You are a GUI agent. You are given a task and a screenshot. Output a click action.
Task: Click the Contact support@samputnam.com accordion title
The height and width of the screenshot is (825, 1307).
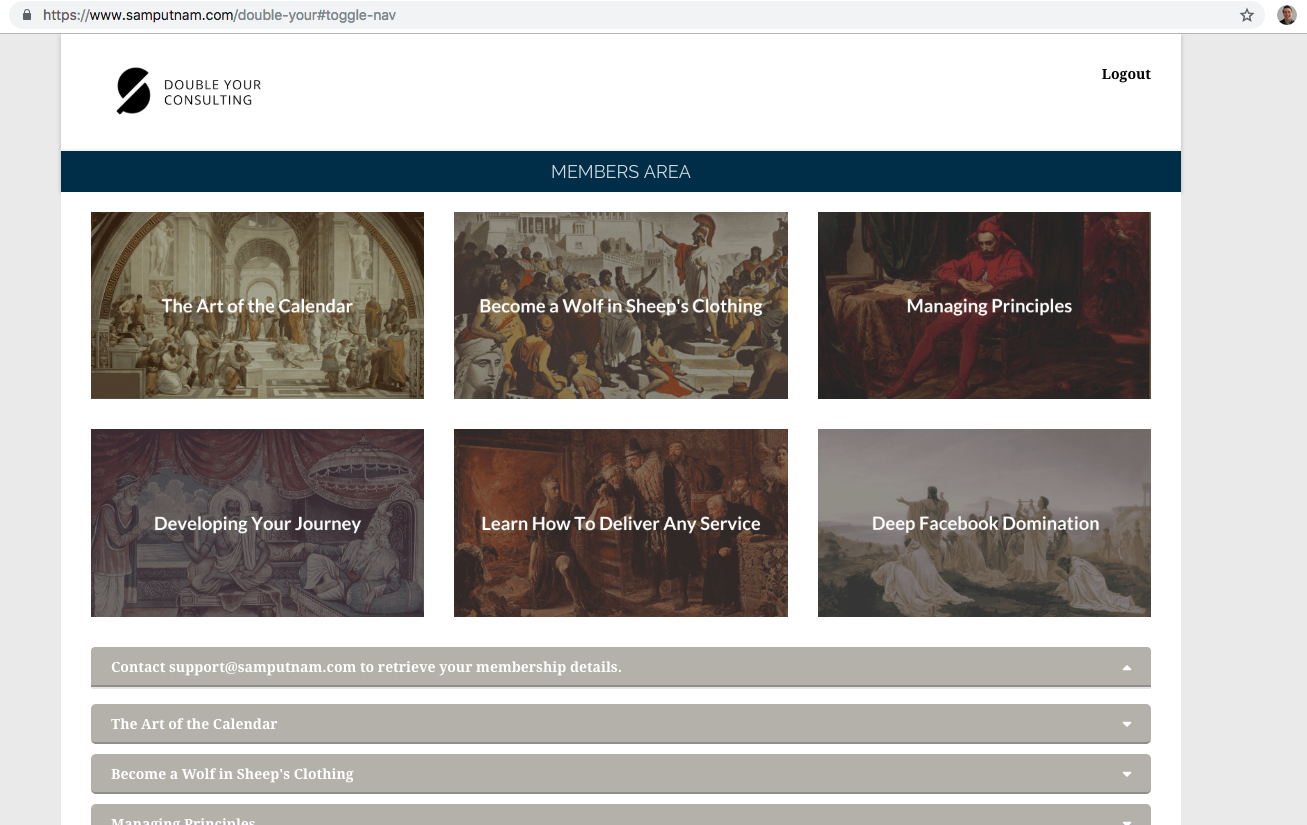tap(366, 667)
